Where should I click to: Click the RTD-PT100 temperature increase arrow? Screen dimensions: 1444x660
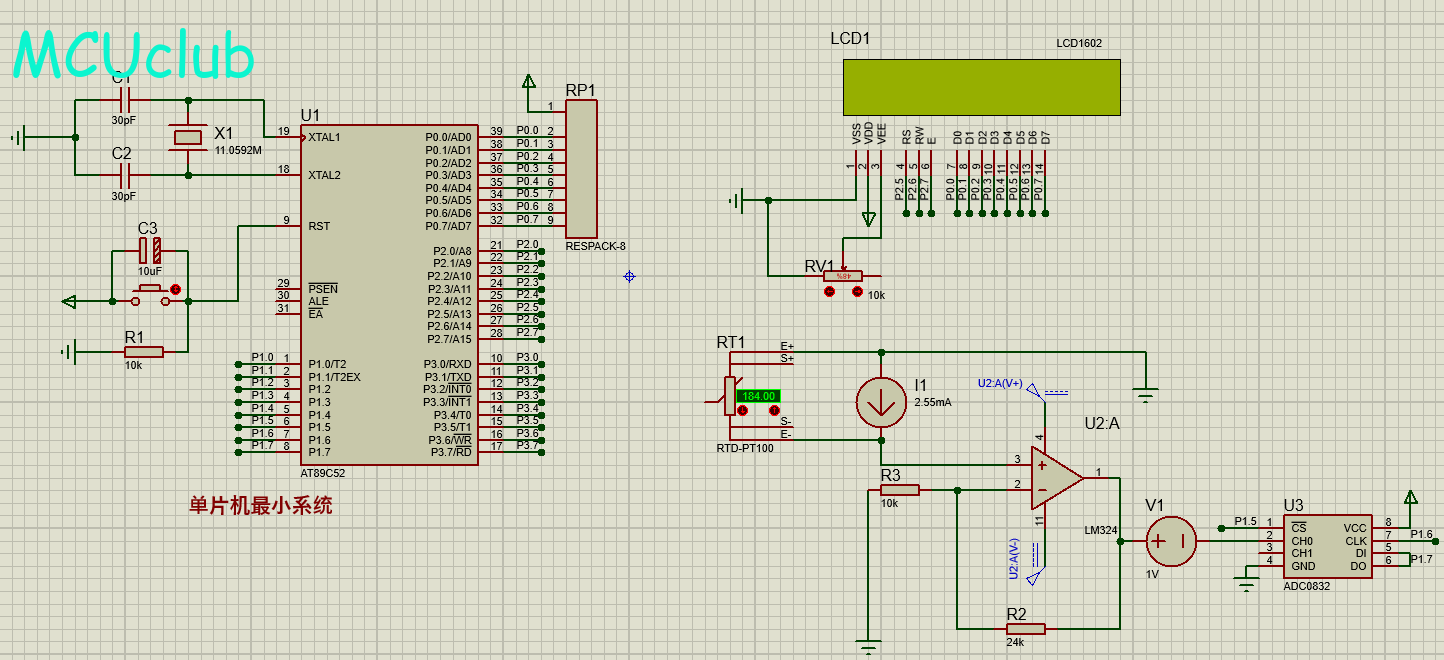(774, 410)
